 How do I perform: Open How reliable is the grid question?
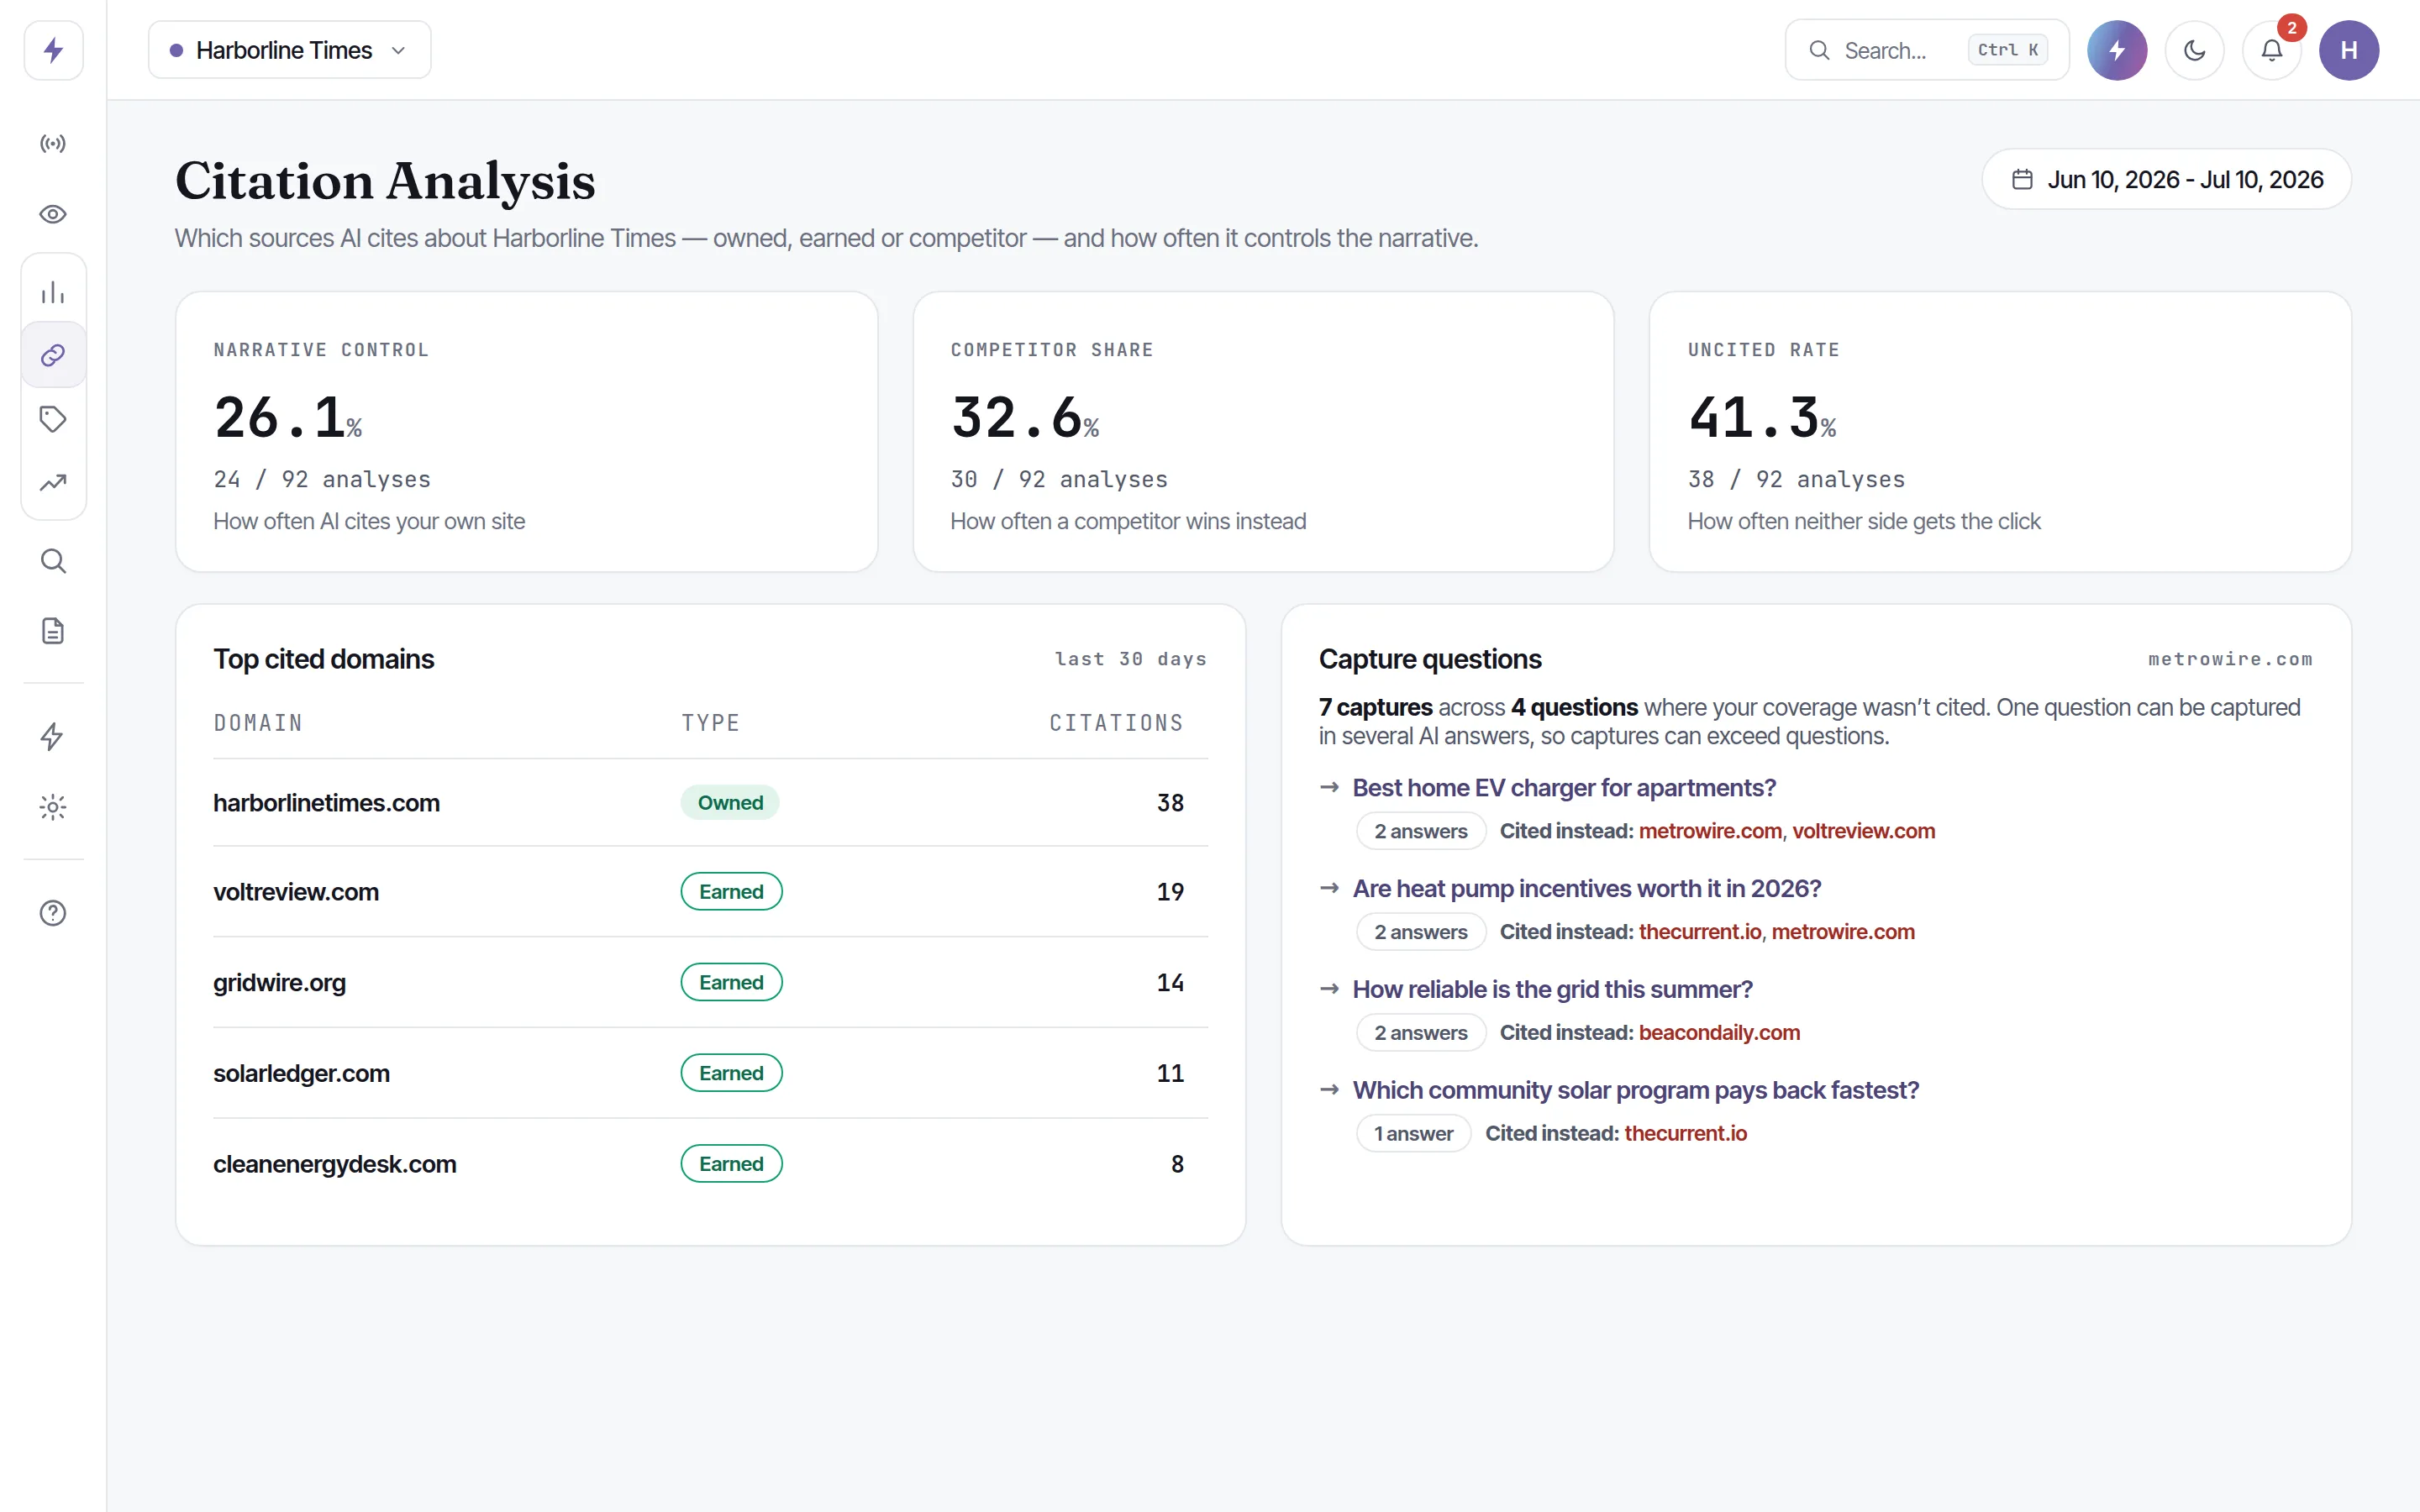pyautogui.click(x=1552, y=990)
